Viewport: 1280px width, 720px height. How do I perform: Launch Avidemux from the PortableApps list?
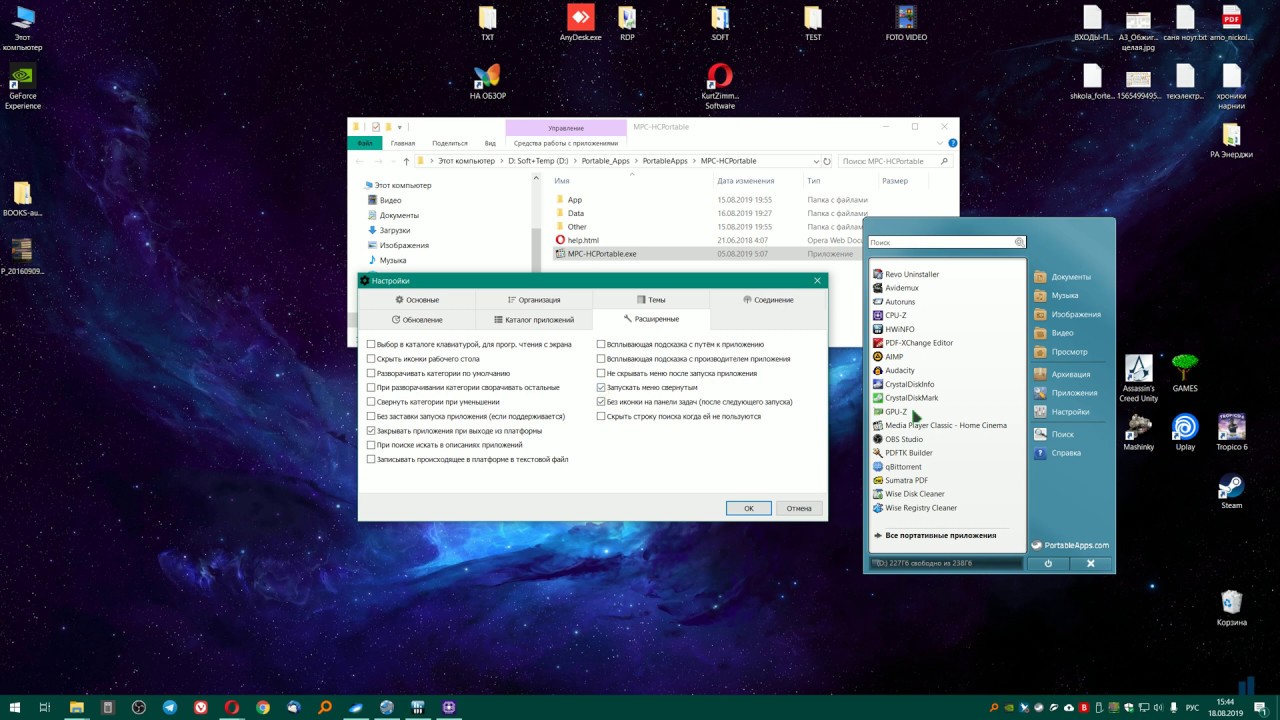click(x=895, y=288)
